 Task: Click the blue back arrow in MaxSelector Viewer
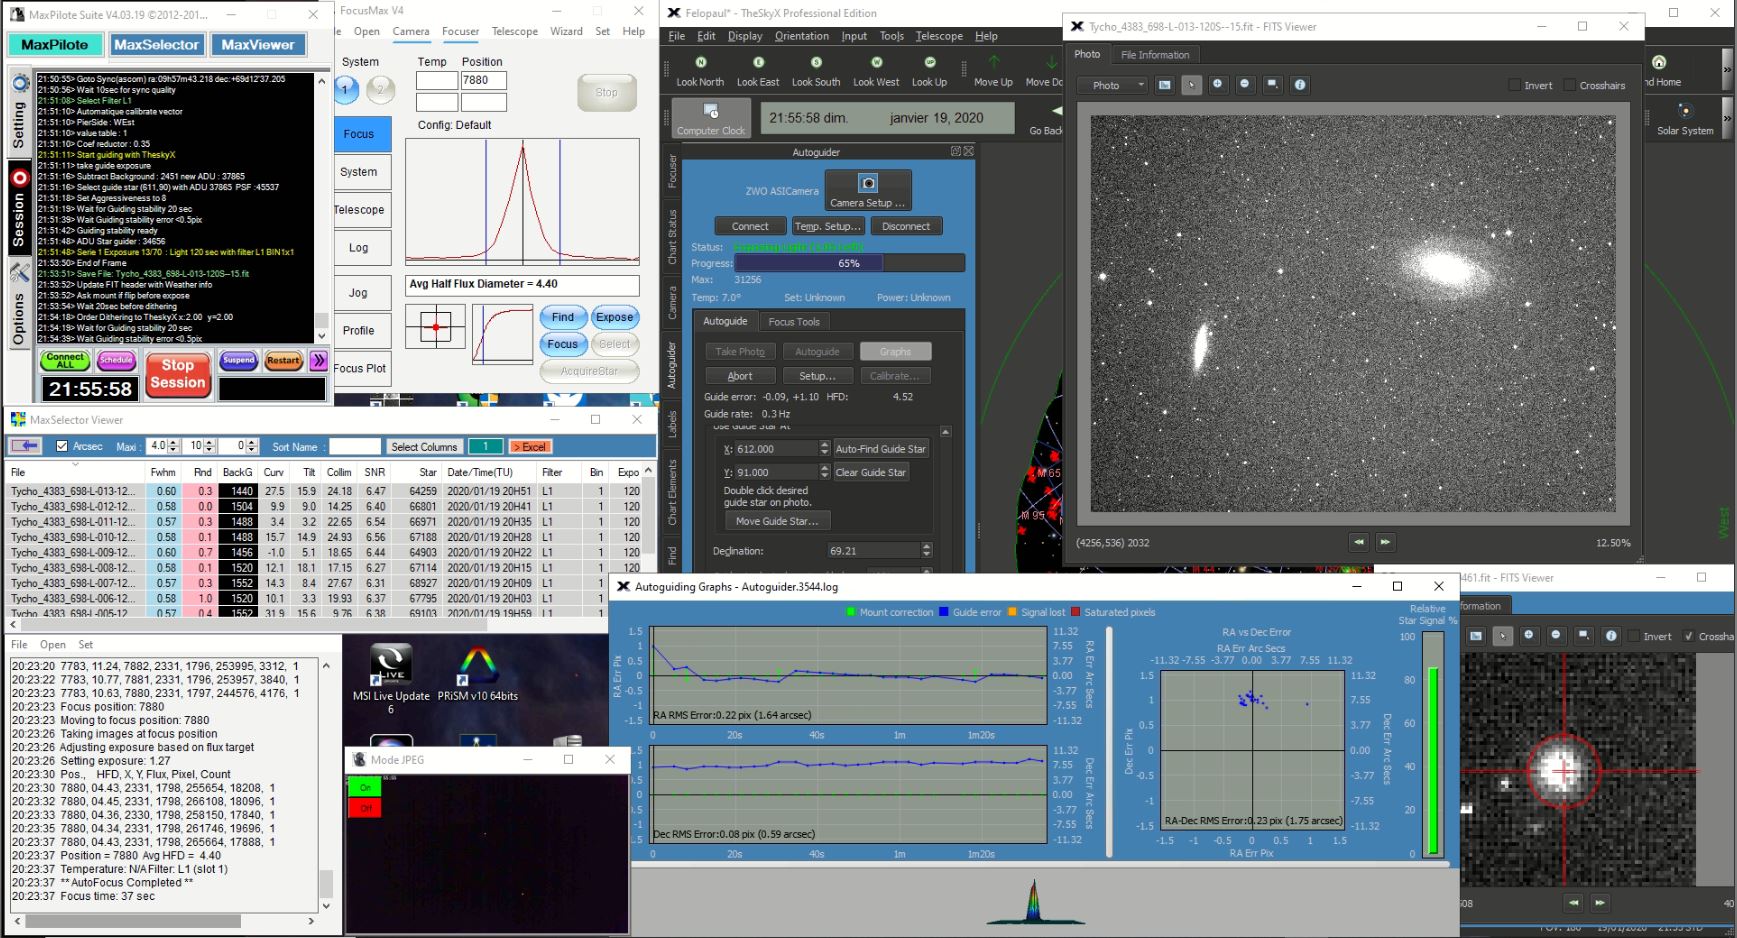tap(25, 446)
